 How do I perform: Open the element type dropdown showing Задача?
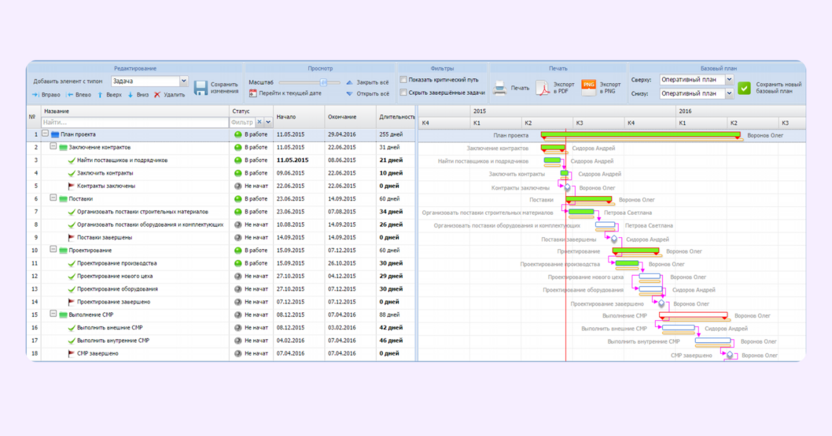point(150,81)
